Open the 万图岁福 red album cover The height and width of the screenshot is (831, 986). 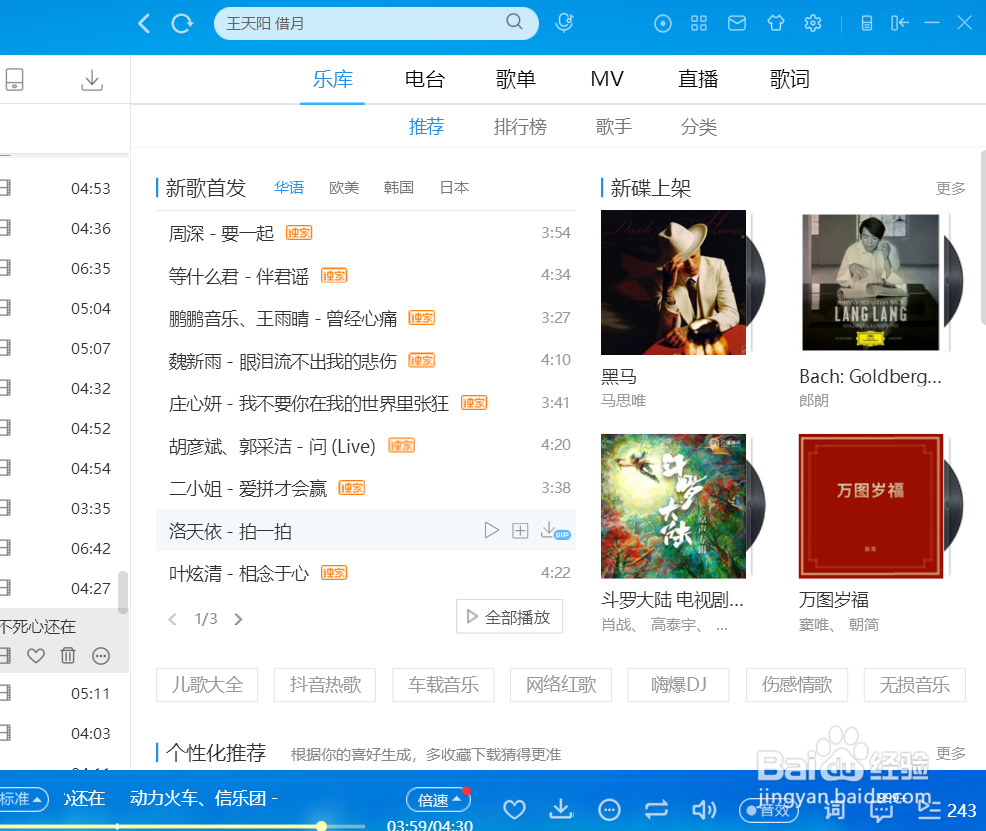pos(871,506)
